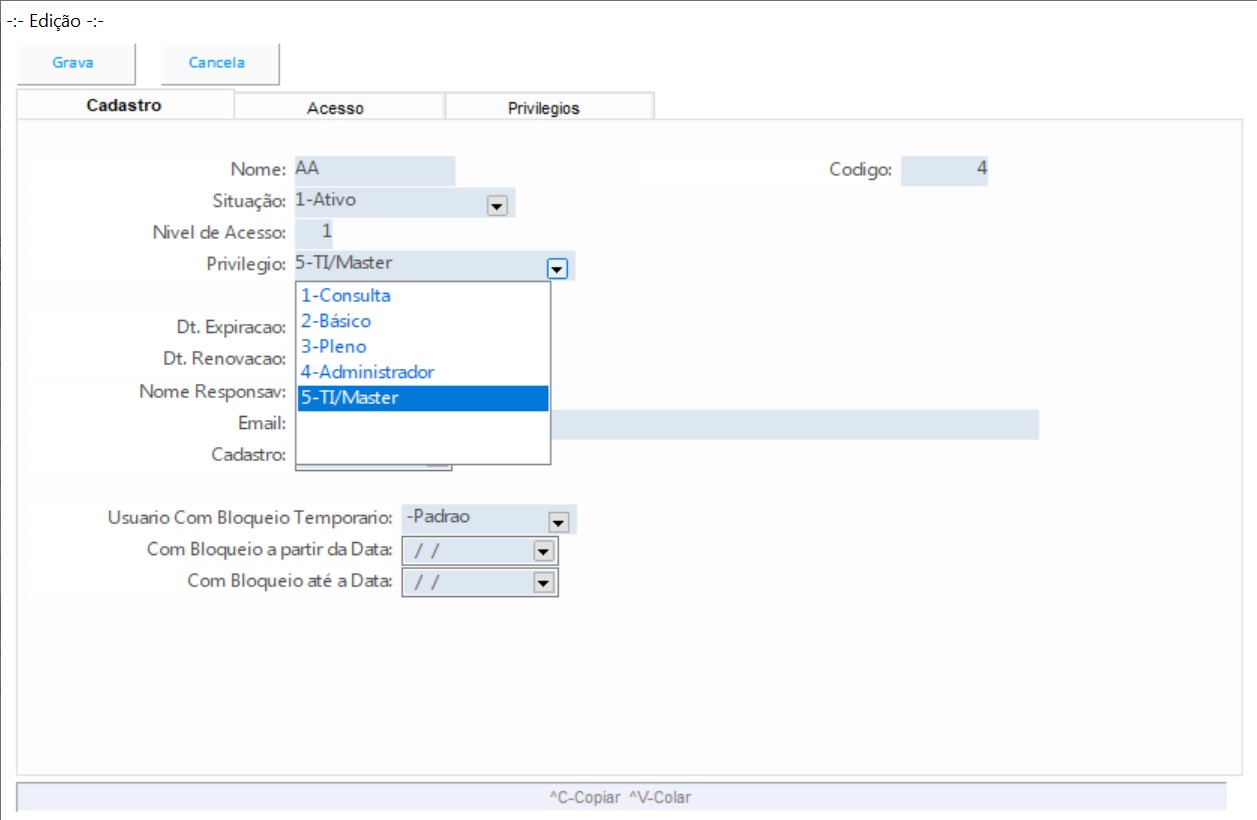
Task: Click the Nome input field
Action: click(374, 170)
